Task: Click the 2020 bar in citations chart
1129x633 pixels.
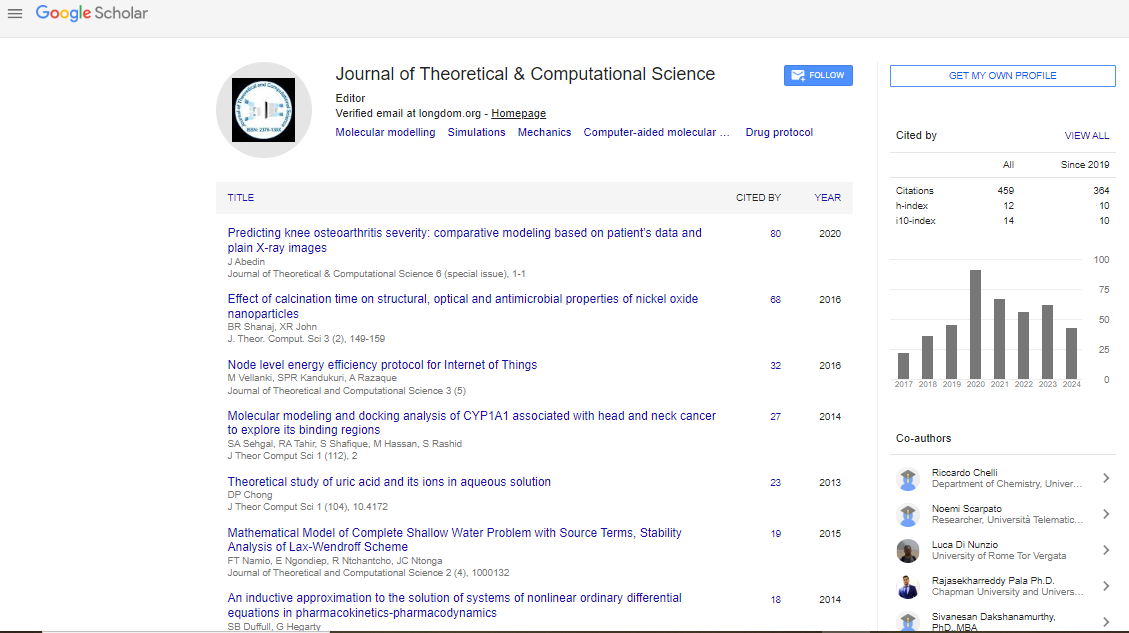Action: click(x=975, y=324)
